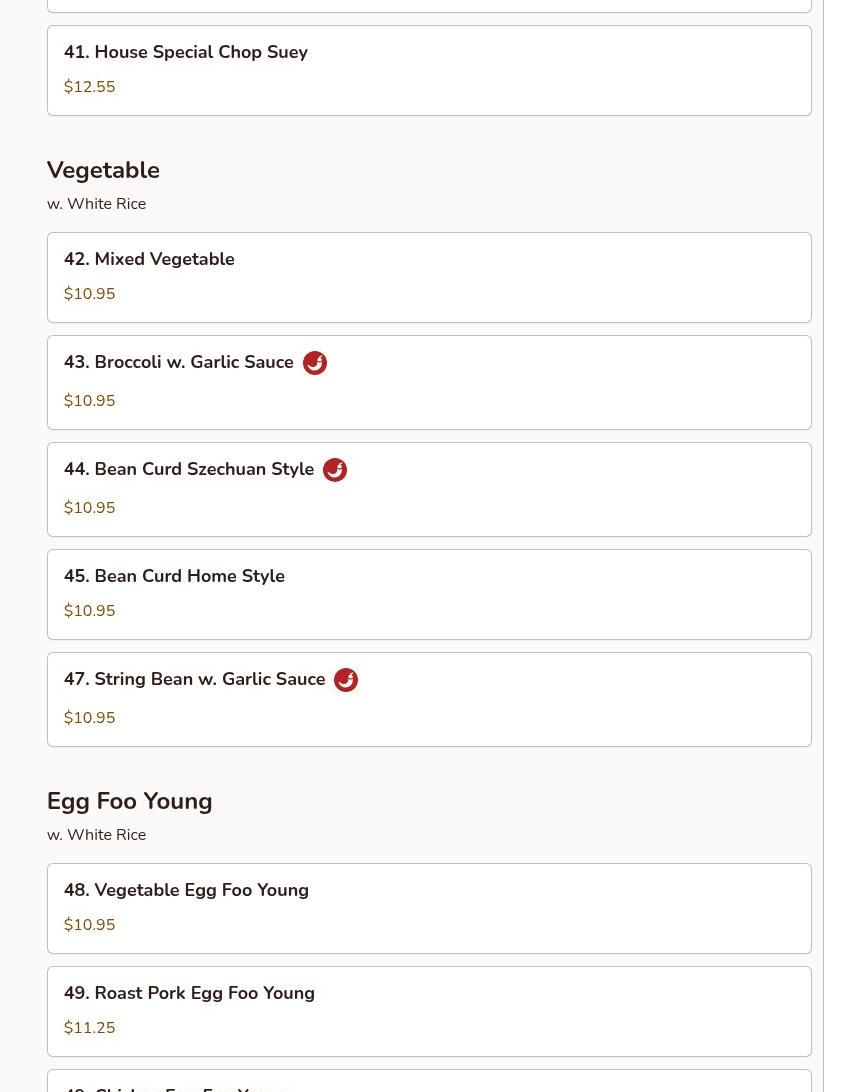
Task: Click the partially visible Chicken Egg Foo Young card
Action: tap(429, 1081)
